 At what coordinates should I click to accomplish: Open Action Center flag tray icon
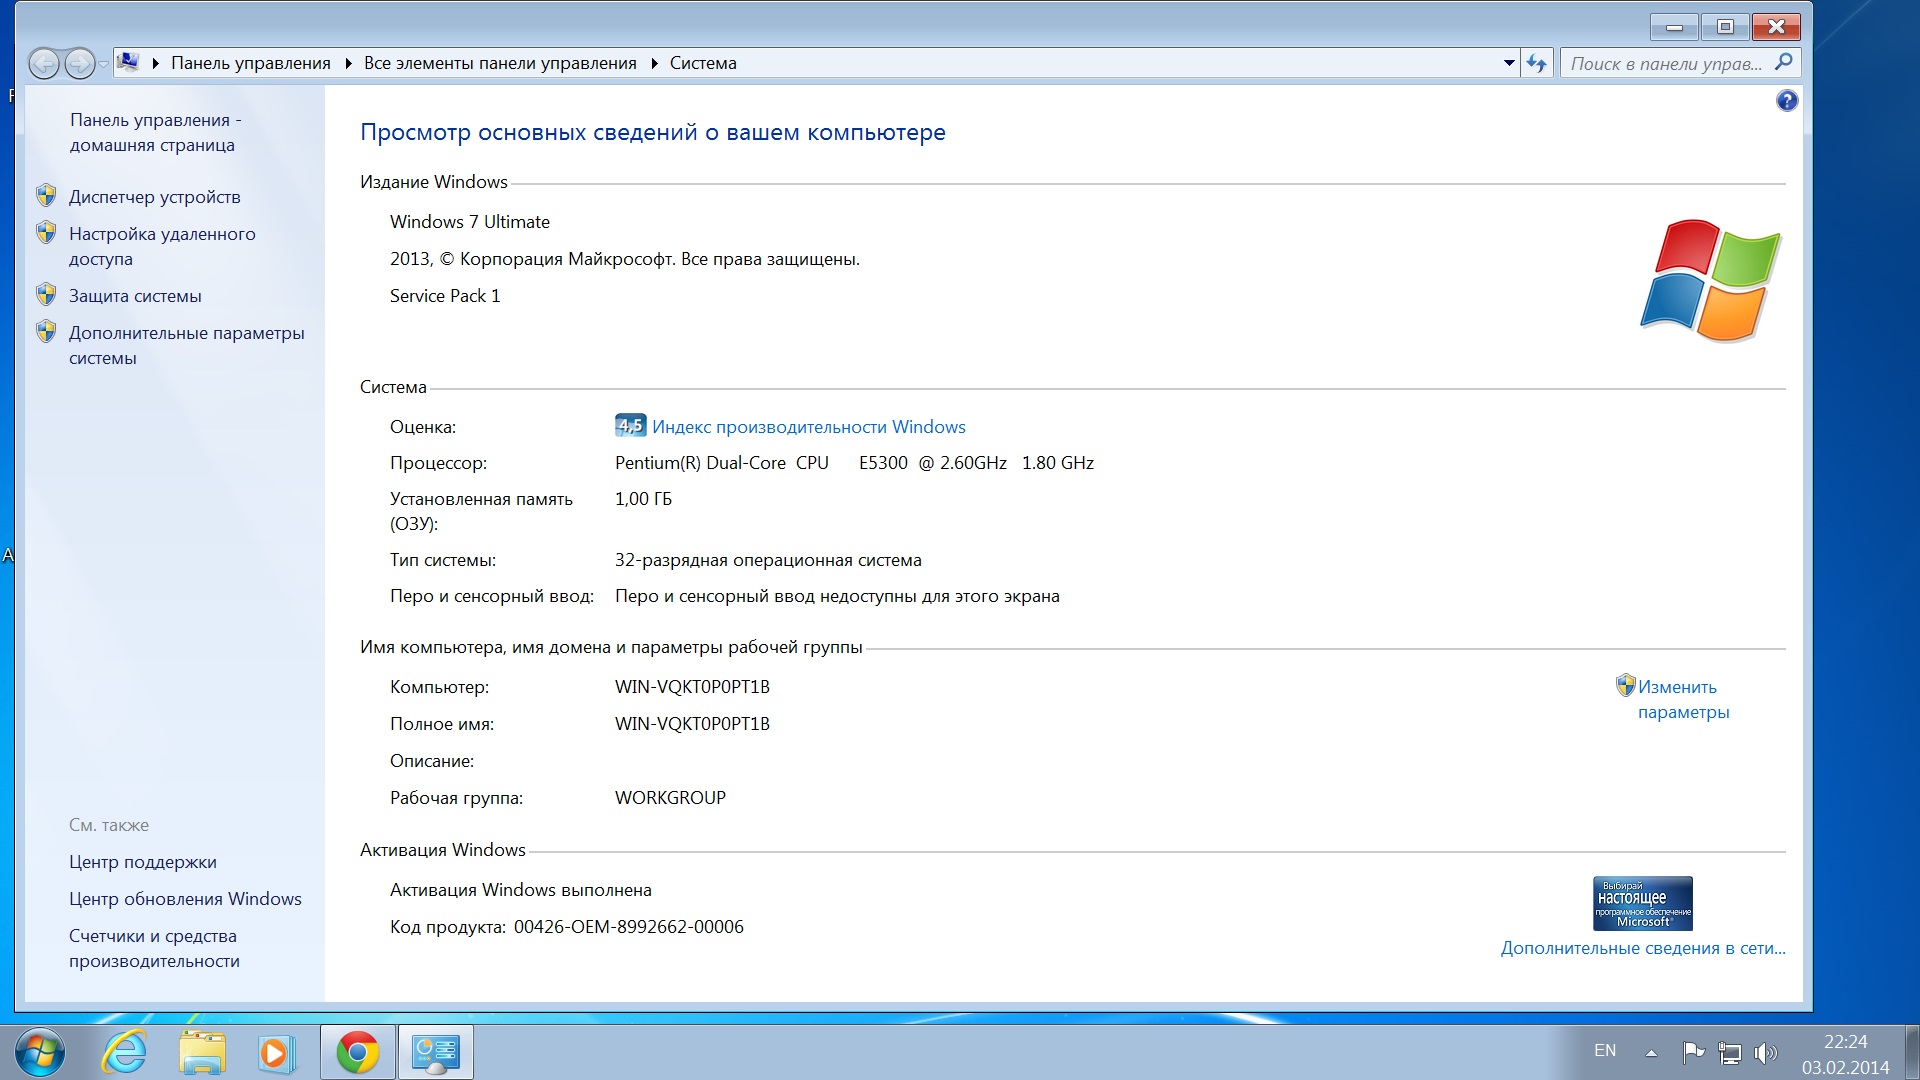point(1692,1052)
